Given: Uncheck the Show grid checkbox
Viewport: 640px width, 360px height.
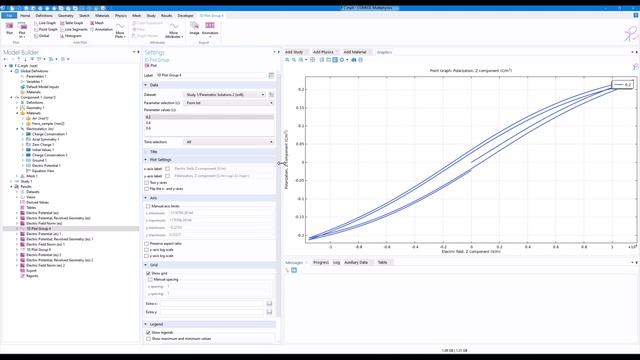Looking at the screenshot, I should click(x=148, y=273).
